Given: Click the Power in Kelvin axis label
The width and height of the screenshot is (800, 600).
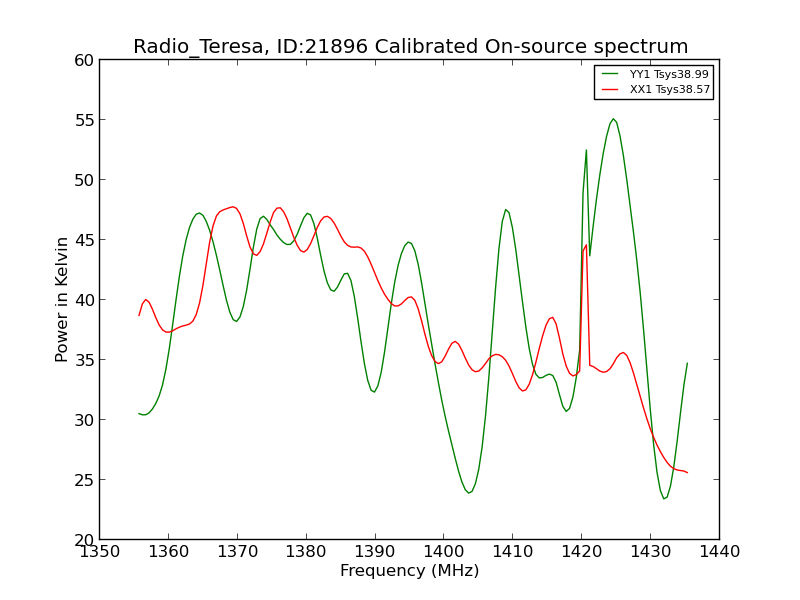Looking at the screenshot, I should pos(61,299).
